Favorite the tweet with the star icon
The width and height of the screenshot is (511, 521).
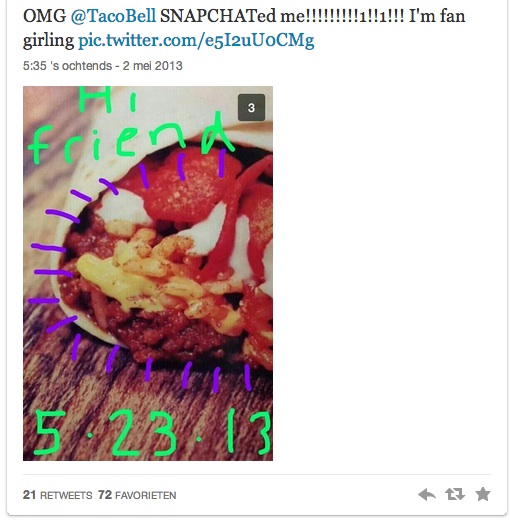click(483, 494)
